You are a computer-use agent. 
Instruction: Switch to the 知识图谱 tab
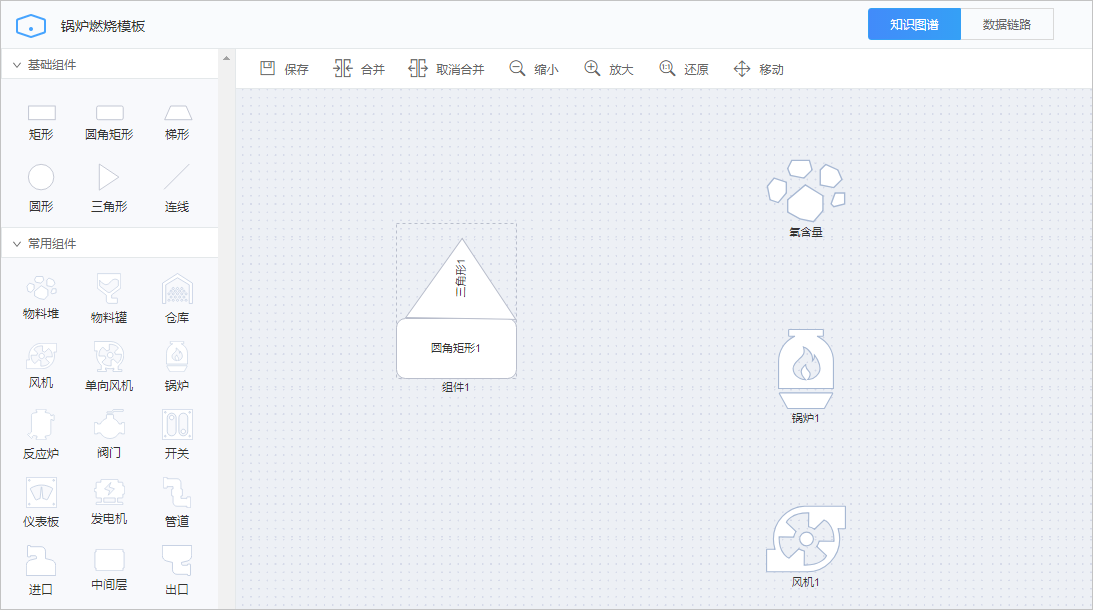pos(914,24)
